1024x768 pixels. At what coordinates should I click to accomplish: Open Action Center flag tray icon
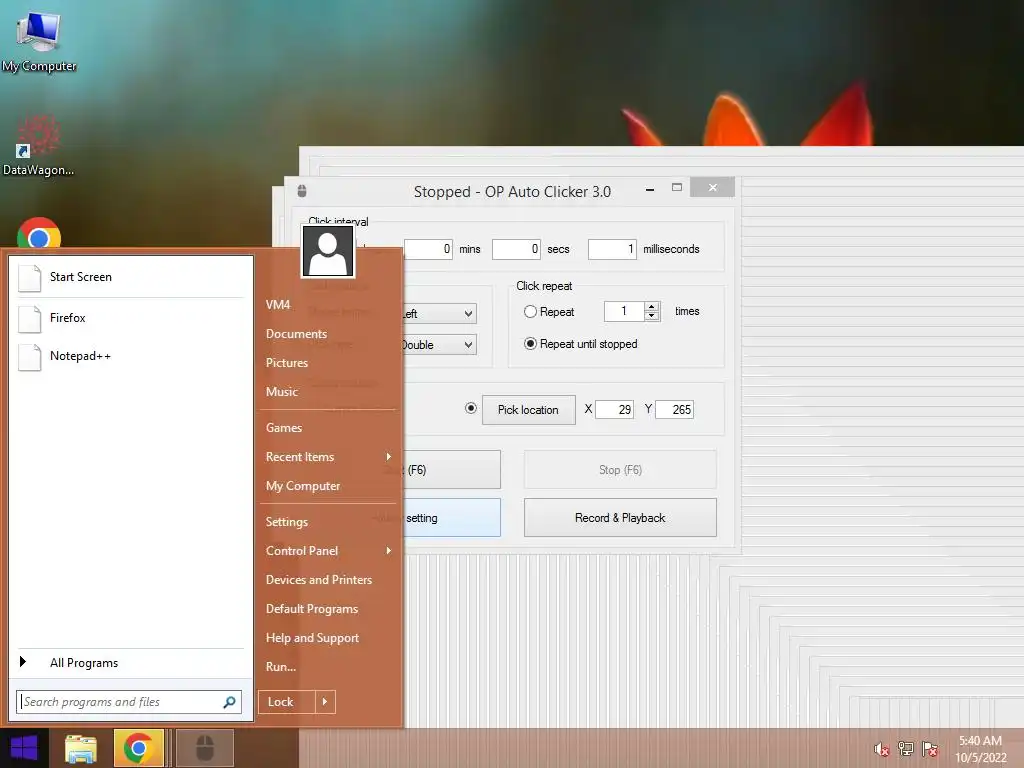click(x=930, y=749)
